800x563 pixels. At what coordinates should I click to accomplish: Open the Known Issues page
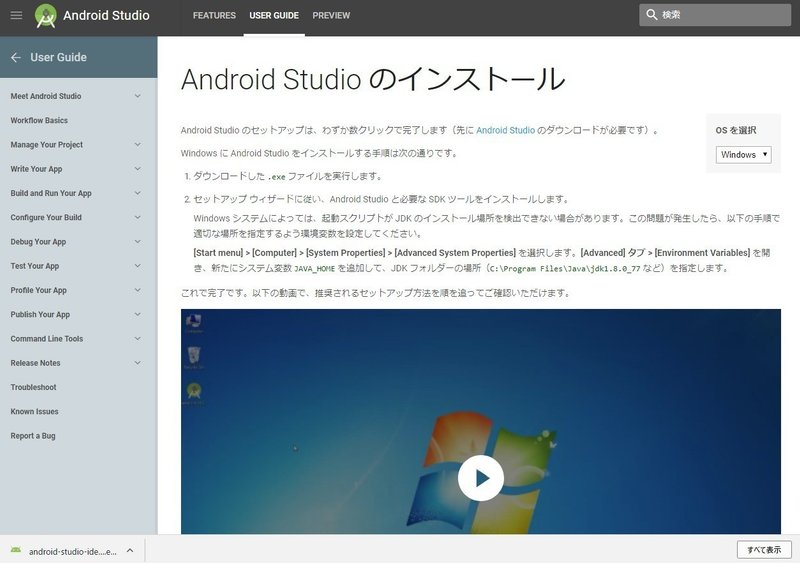pos(35,411)
